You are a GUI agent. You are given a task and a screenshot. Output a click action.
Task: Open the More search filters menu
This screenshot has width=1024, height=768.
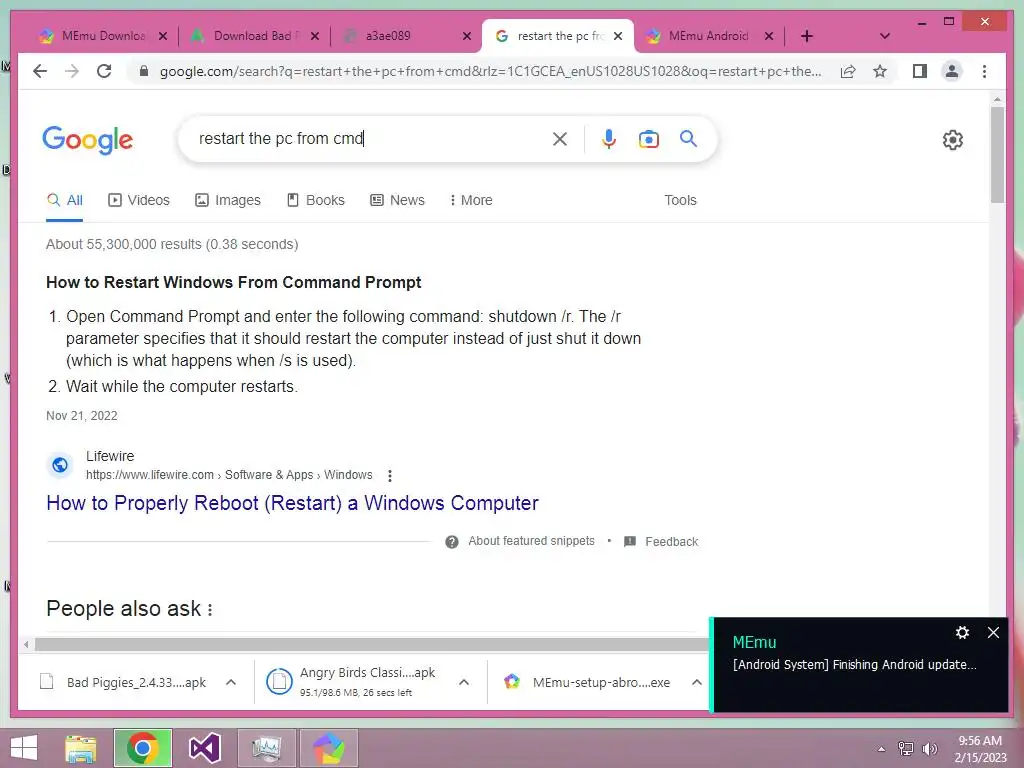tap(471, 200)
